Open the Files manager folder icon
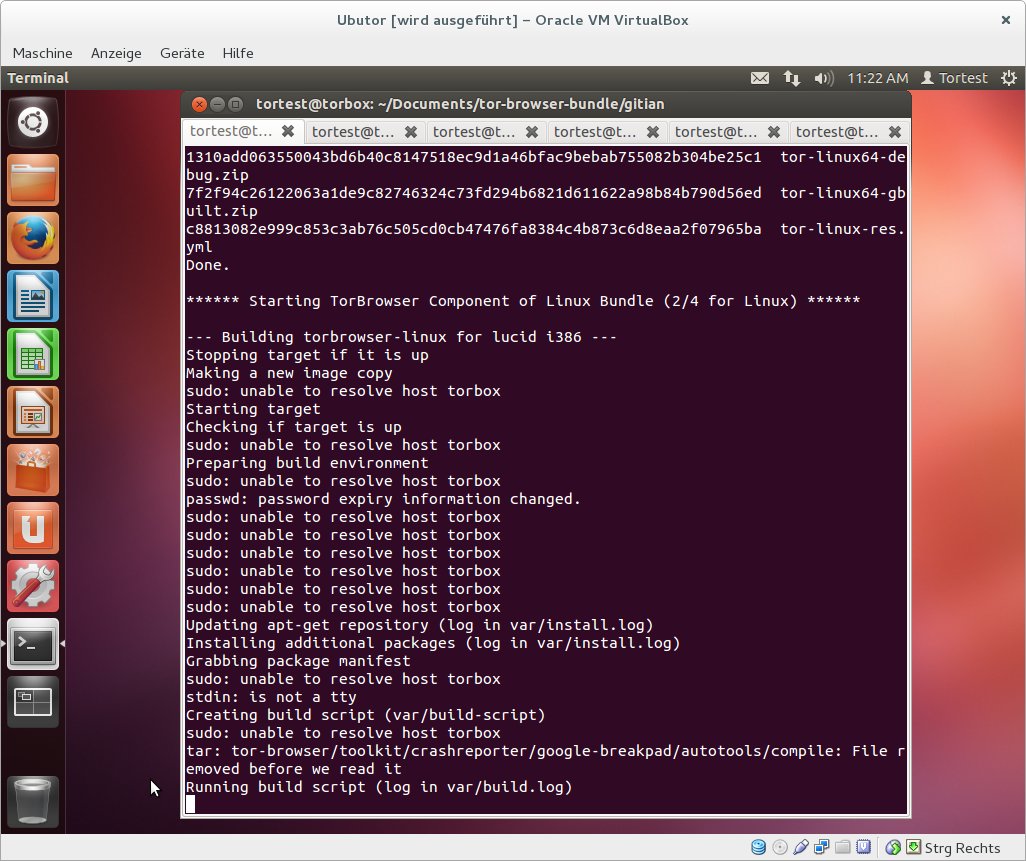 click(33, 181)
